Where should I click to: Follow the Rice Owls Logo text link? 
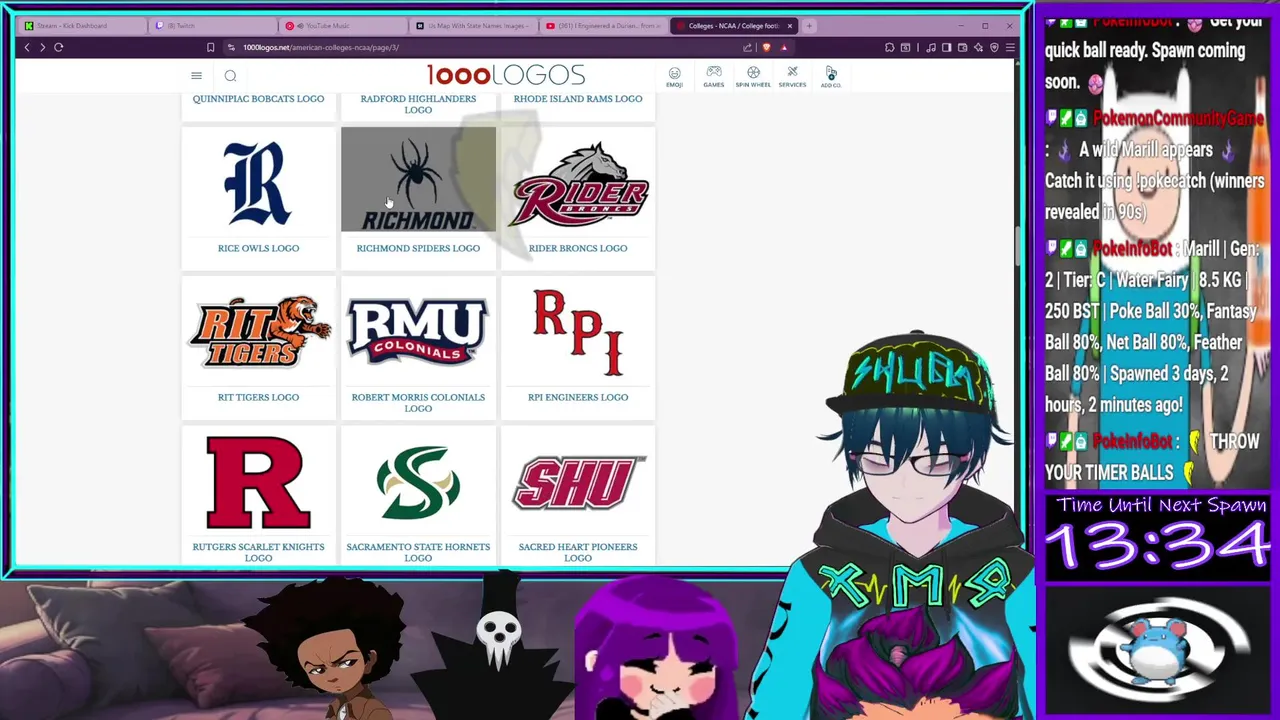pos(258,248)
